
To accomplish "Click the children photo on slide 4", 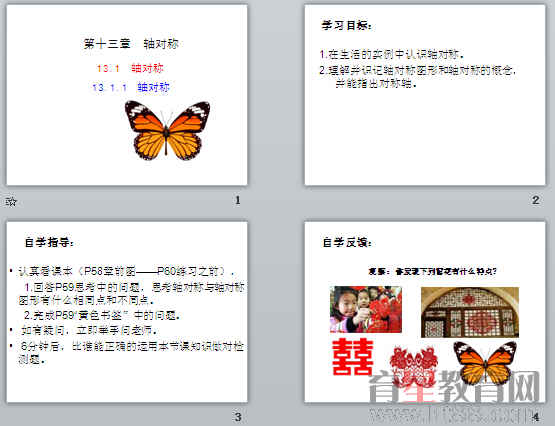I will (x=366, y=309).
